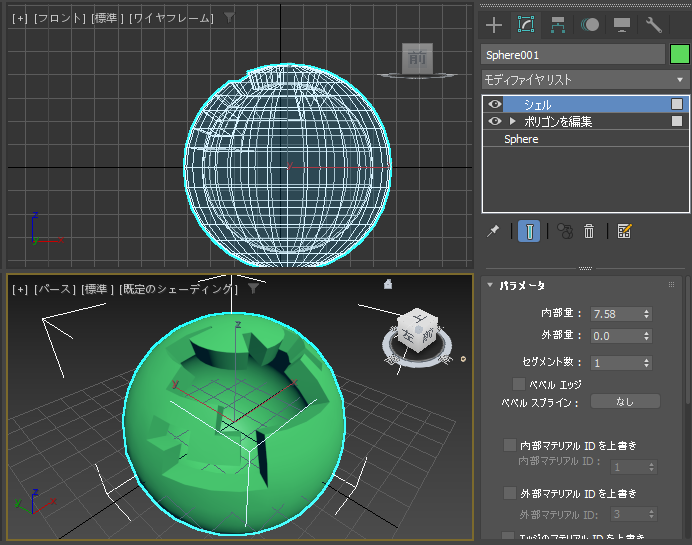Pin the modifier stack

[493, 231]
